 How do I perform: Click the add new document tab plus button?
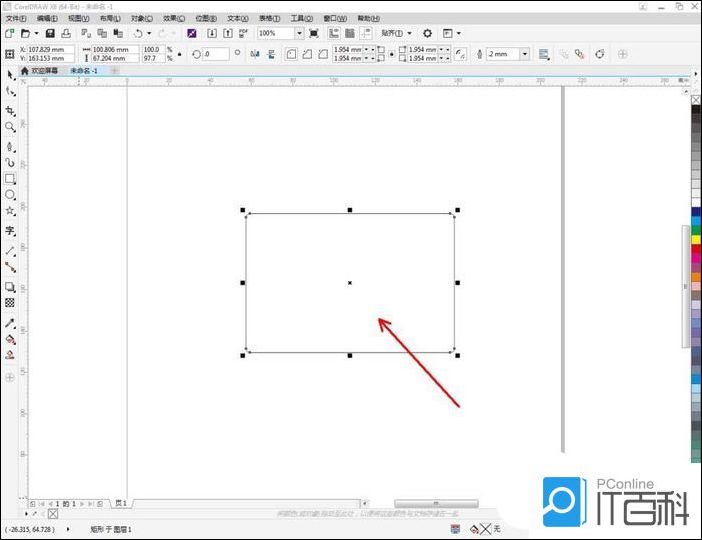pyautogui.click(x=115, y=71)
